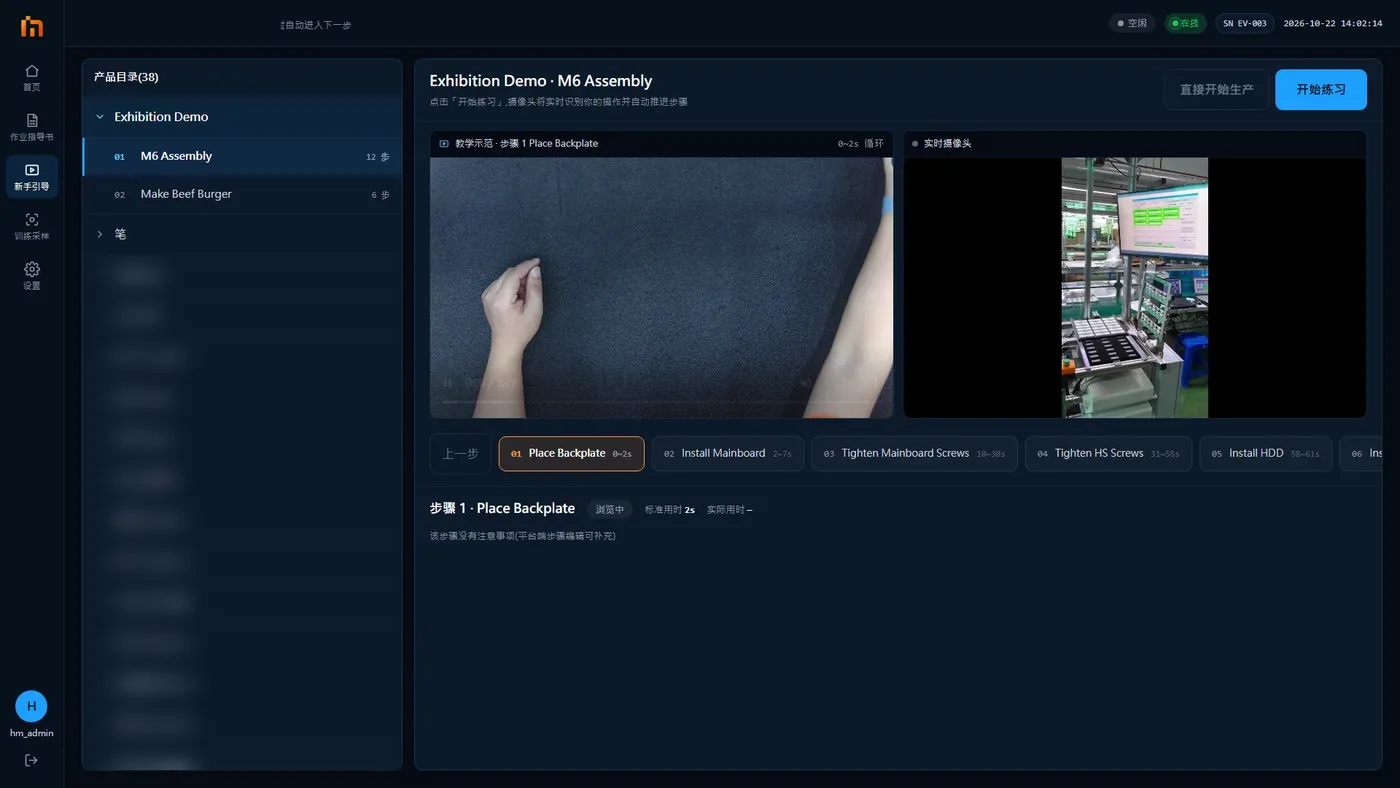
Task: Select step 01 Place Backplate
Action: 571,453
